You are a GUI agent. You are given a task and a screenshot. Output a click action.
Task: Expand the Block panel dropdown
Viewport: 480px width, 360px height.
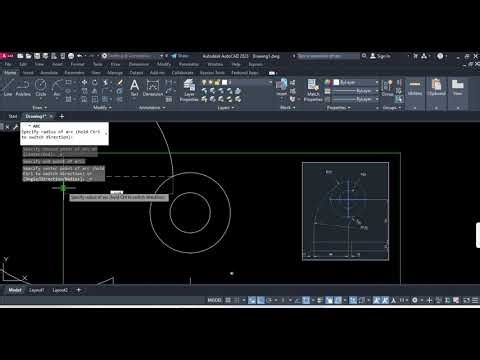point(288,108)
